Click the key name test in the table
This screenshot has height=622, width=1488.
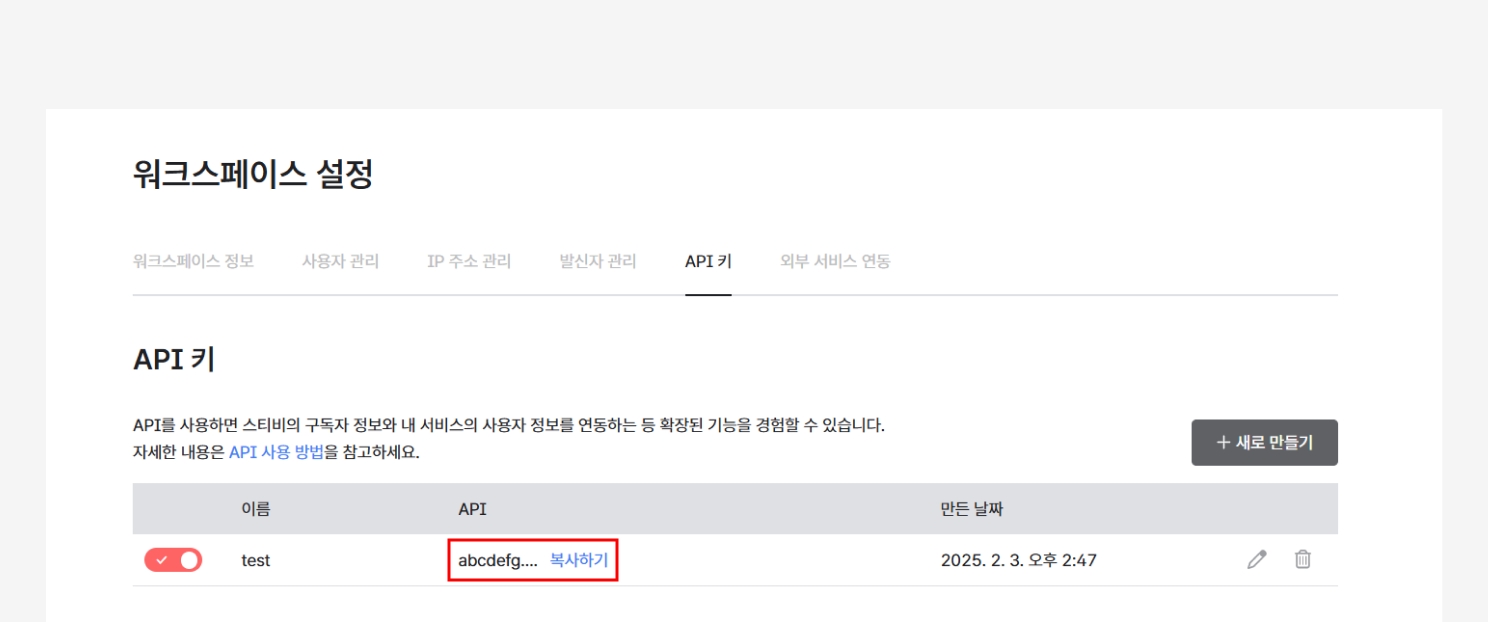pos(256,560)
